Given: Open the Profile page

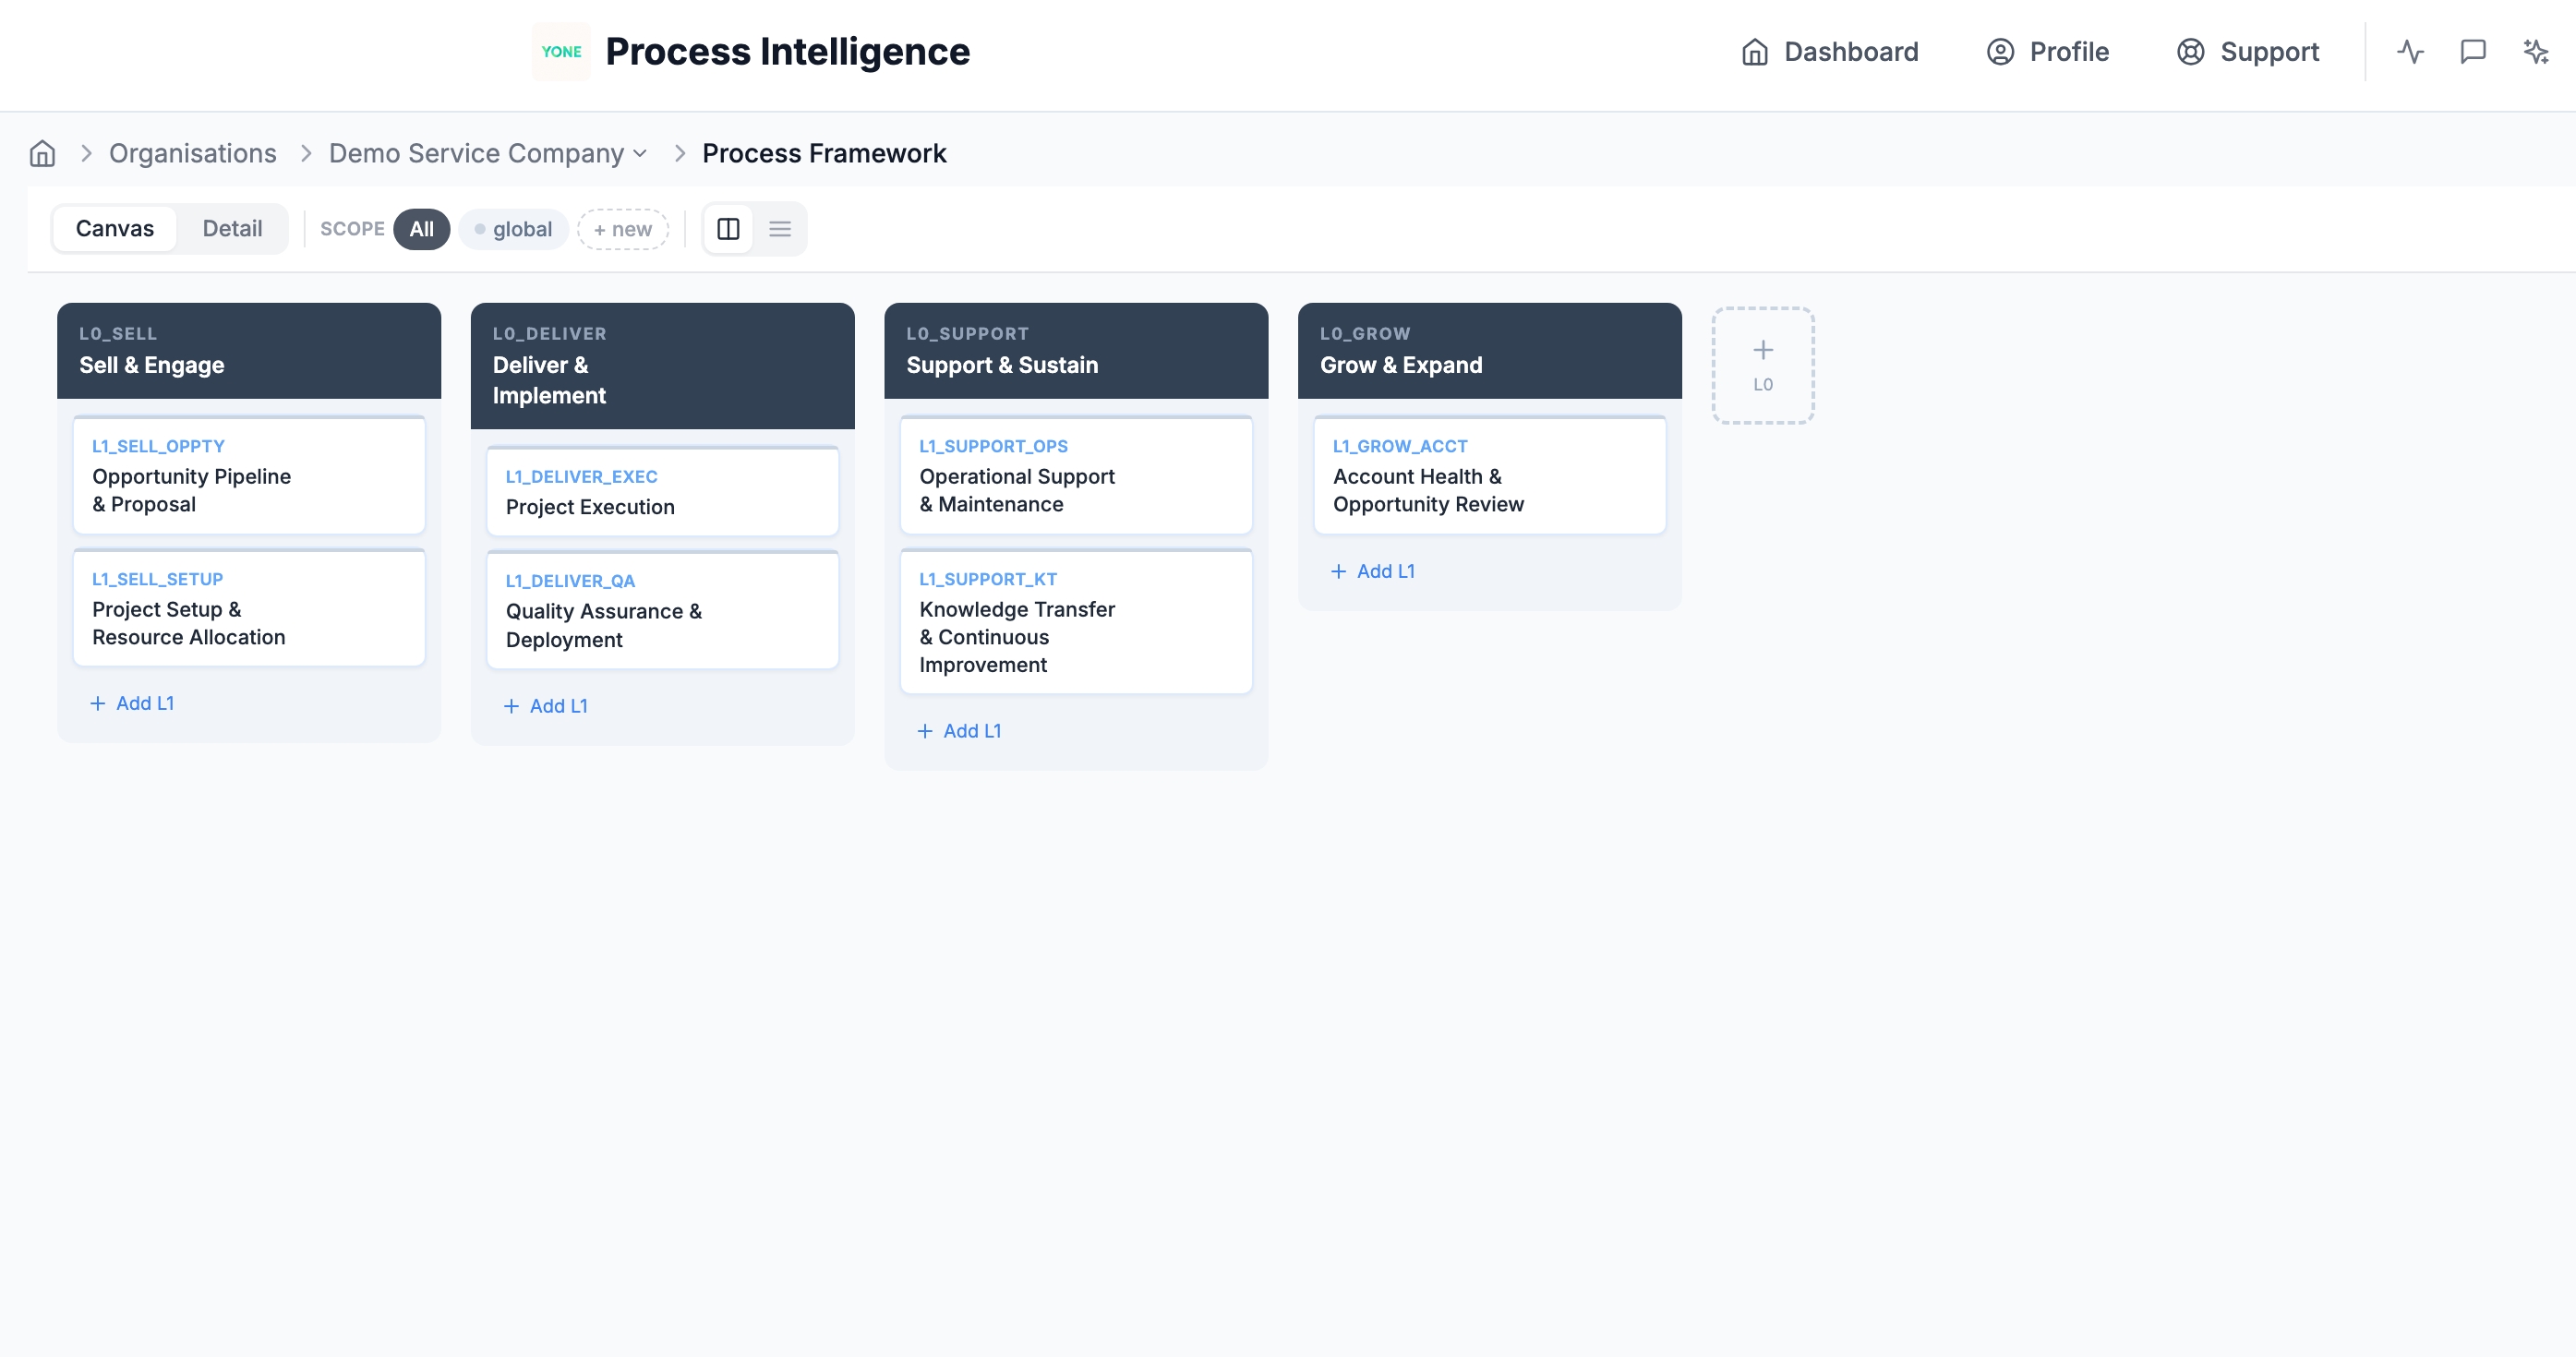Looking at the screenshot, I should (x=2047, y=52).
